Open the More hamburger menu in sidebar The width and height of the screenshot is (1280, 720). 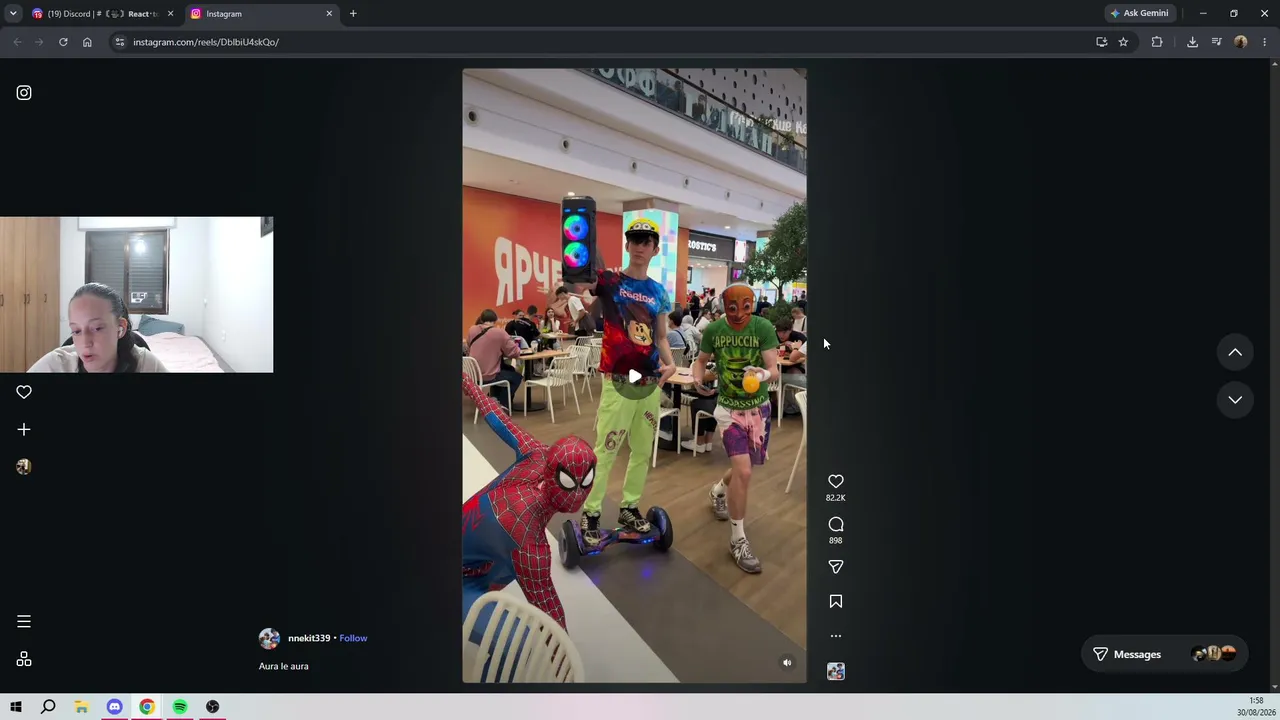click(24, 622)
